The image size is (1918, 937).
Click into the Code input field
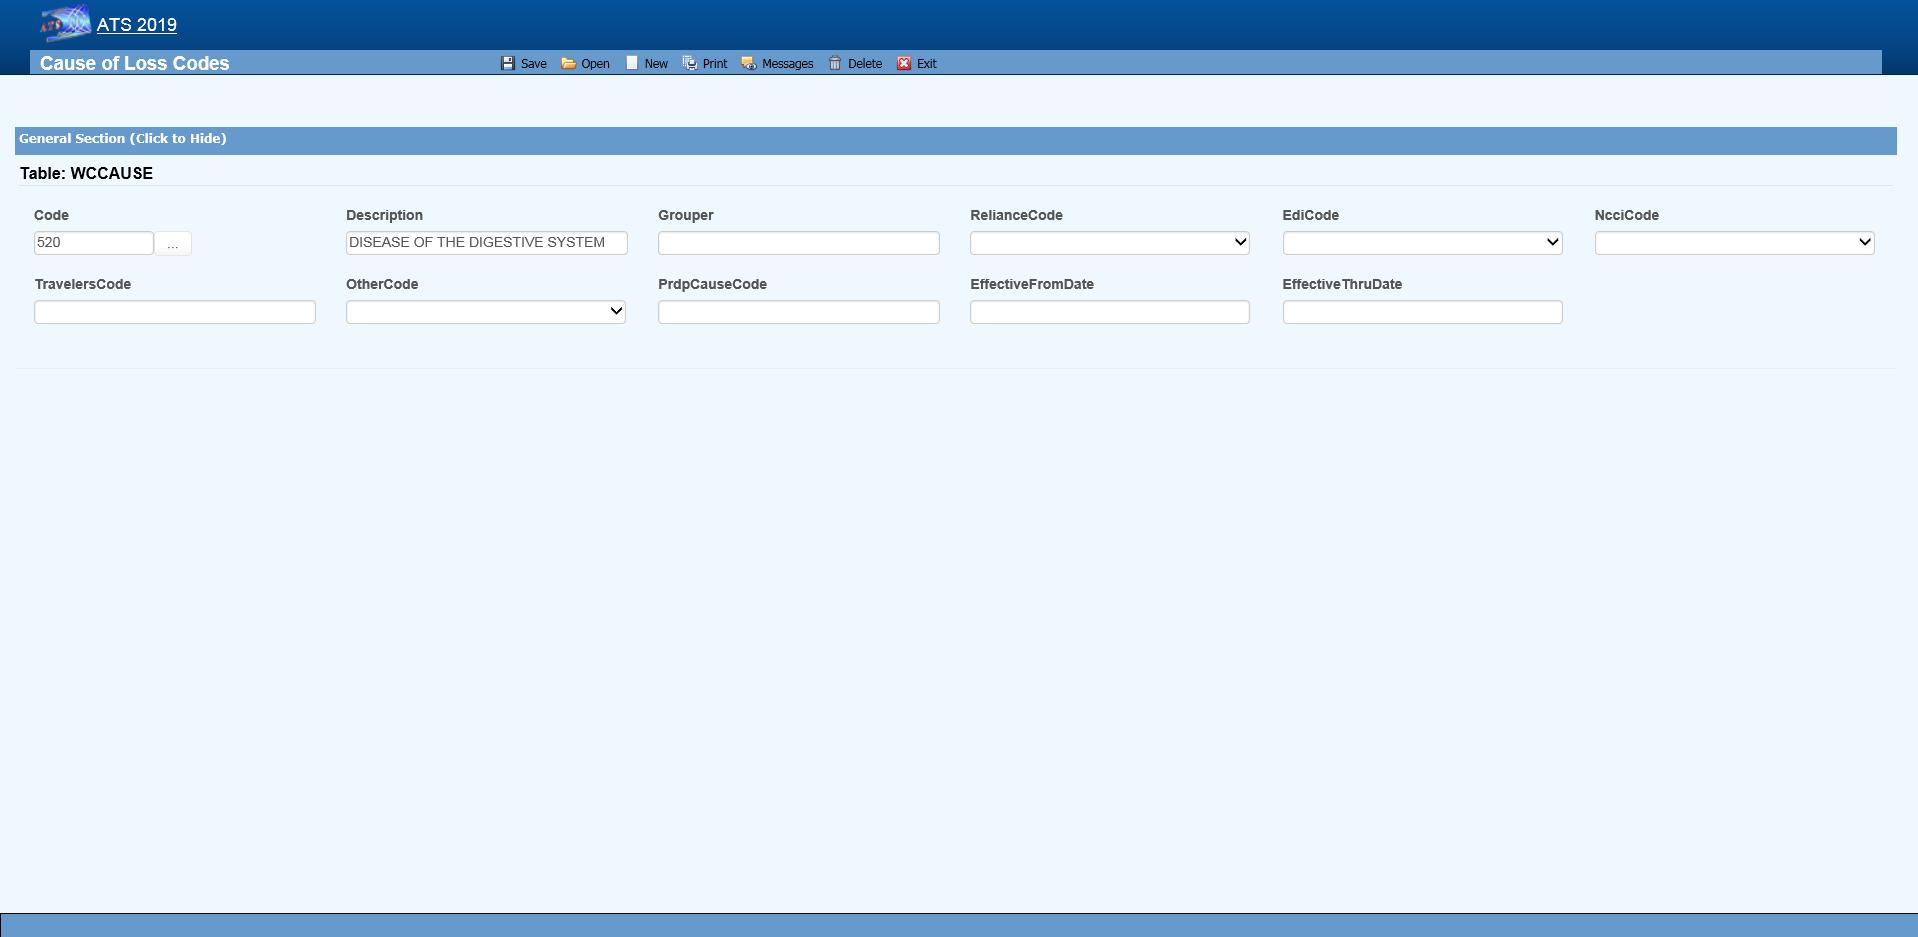(93, 243)
